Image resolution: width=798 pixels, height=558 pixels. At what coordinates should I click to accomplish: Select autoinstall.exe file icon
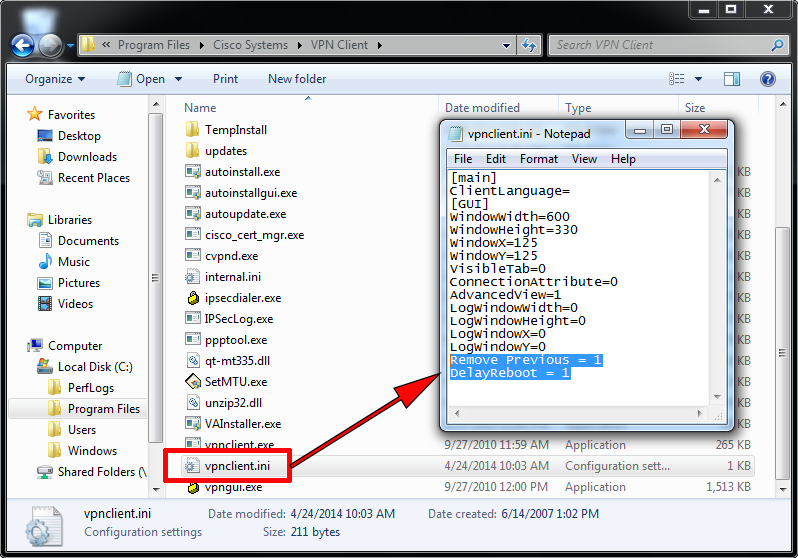click(x=192, y=172)
